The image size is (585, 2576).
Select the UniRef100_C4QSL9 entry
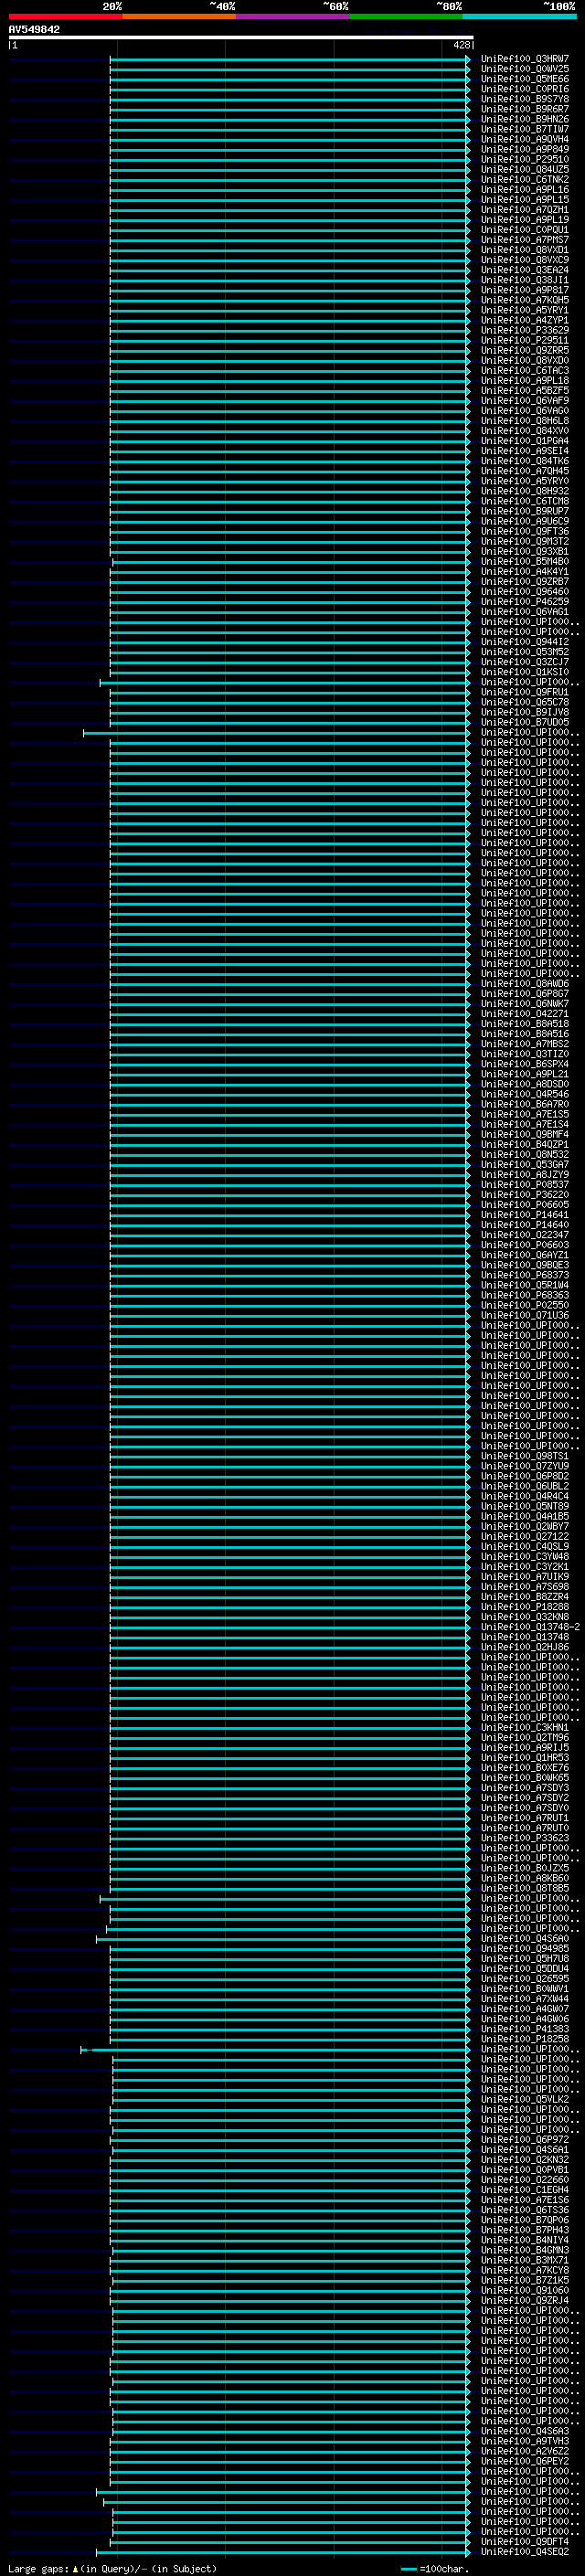tap(525, 1546)
